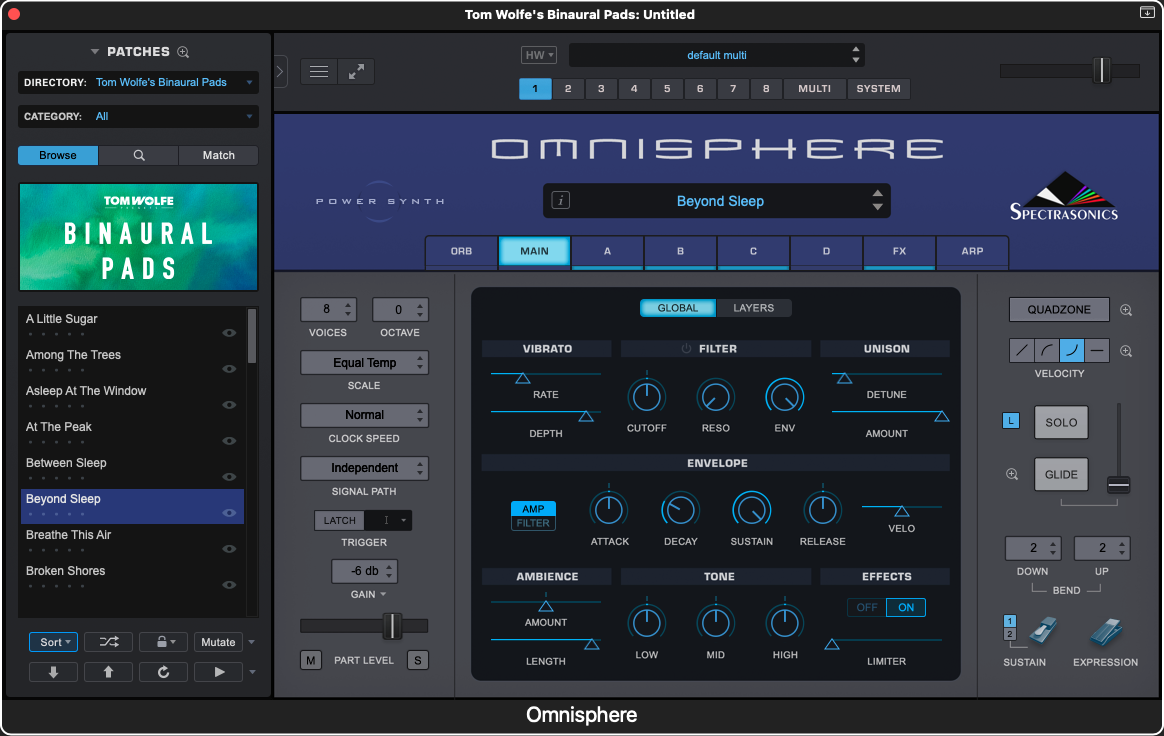Collapse the browser with side arrow

[x=280, y=71]
